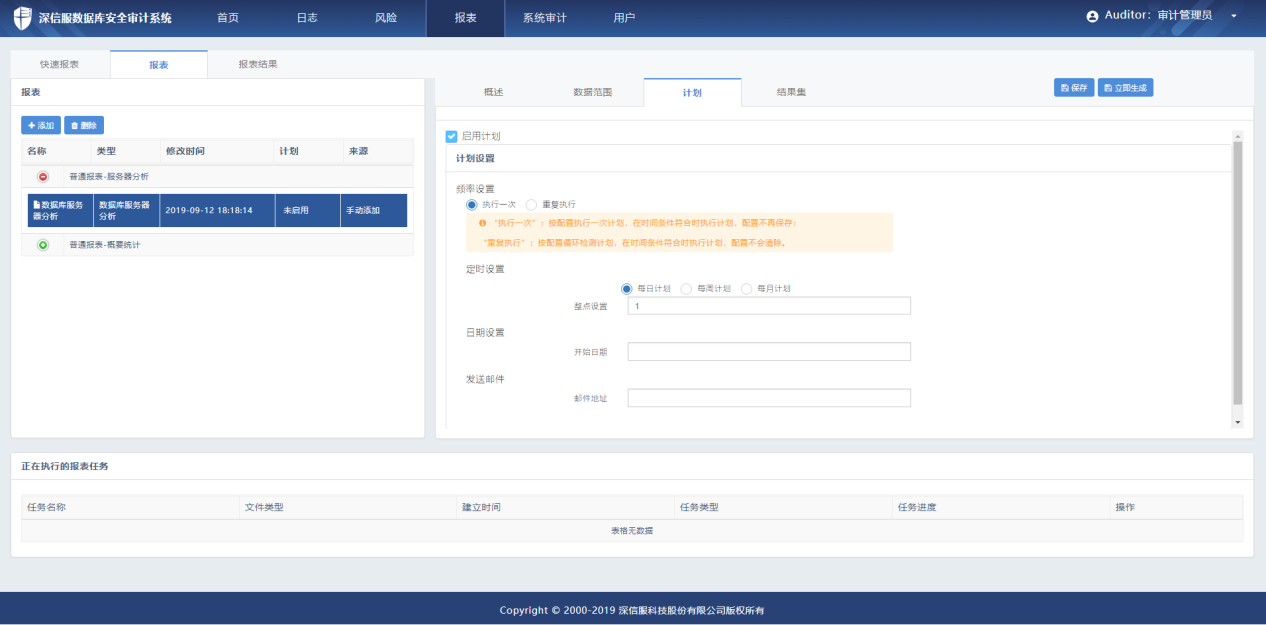Click the file icon of 数据库服务器分析 report
This screenshot has height=625, width=1266.
tap(36, 204)
